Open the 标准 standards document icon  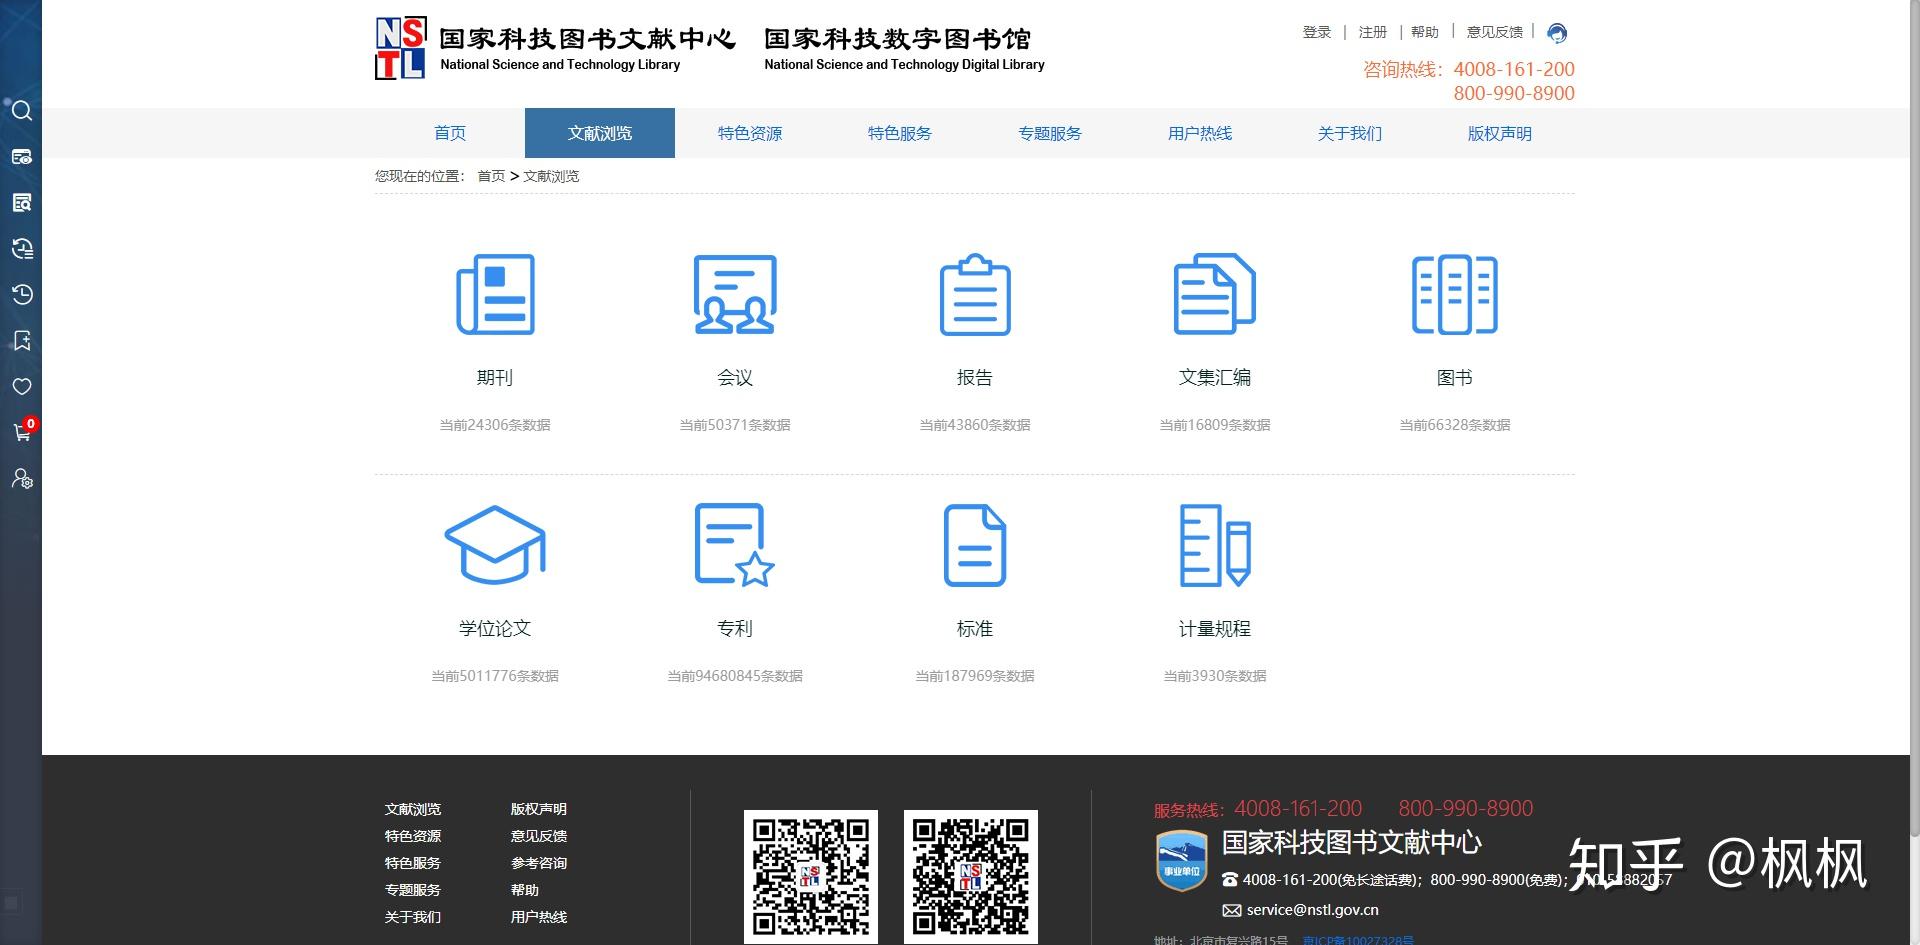[975, 545]
